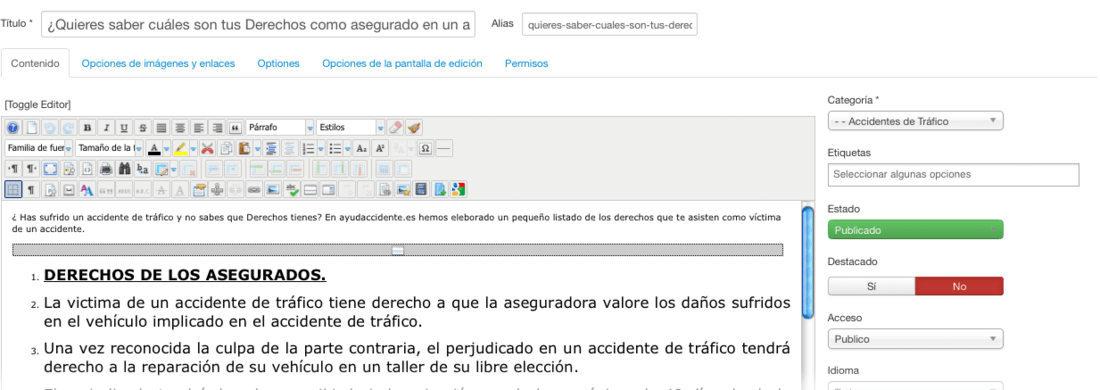Open the Párrafo format dropdown
Image resolution: width=1100 pixels, height=390 pixels.
[280, 128]
